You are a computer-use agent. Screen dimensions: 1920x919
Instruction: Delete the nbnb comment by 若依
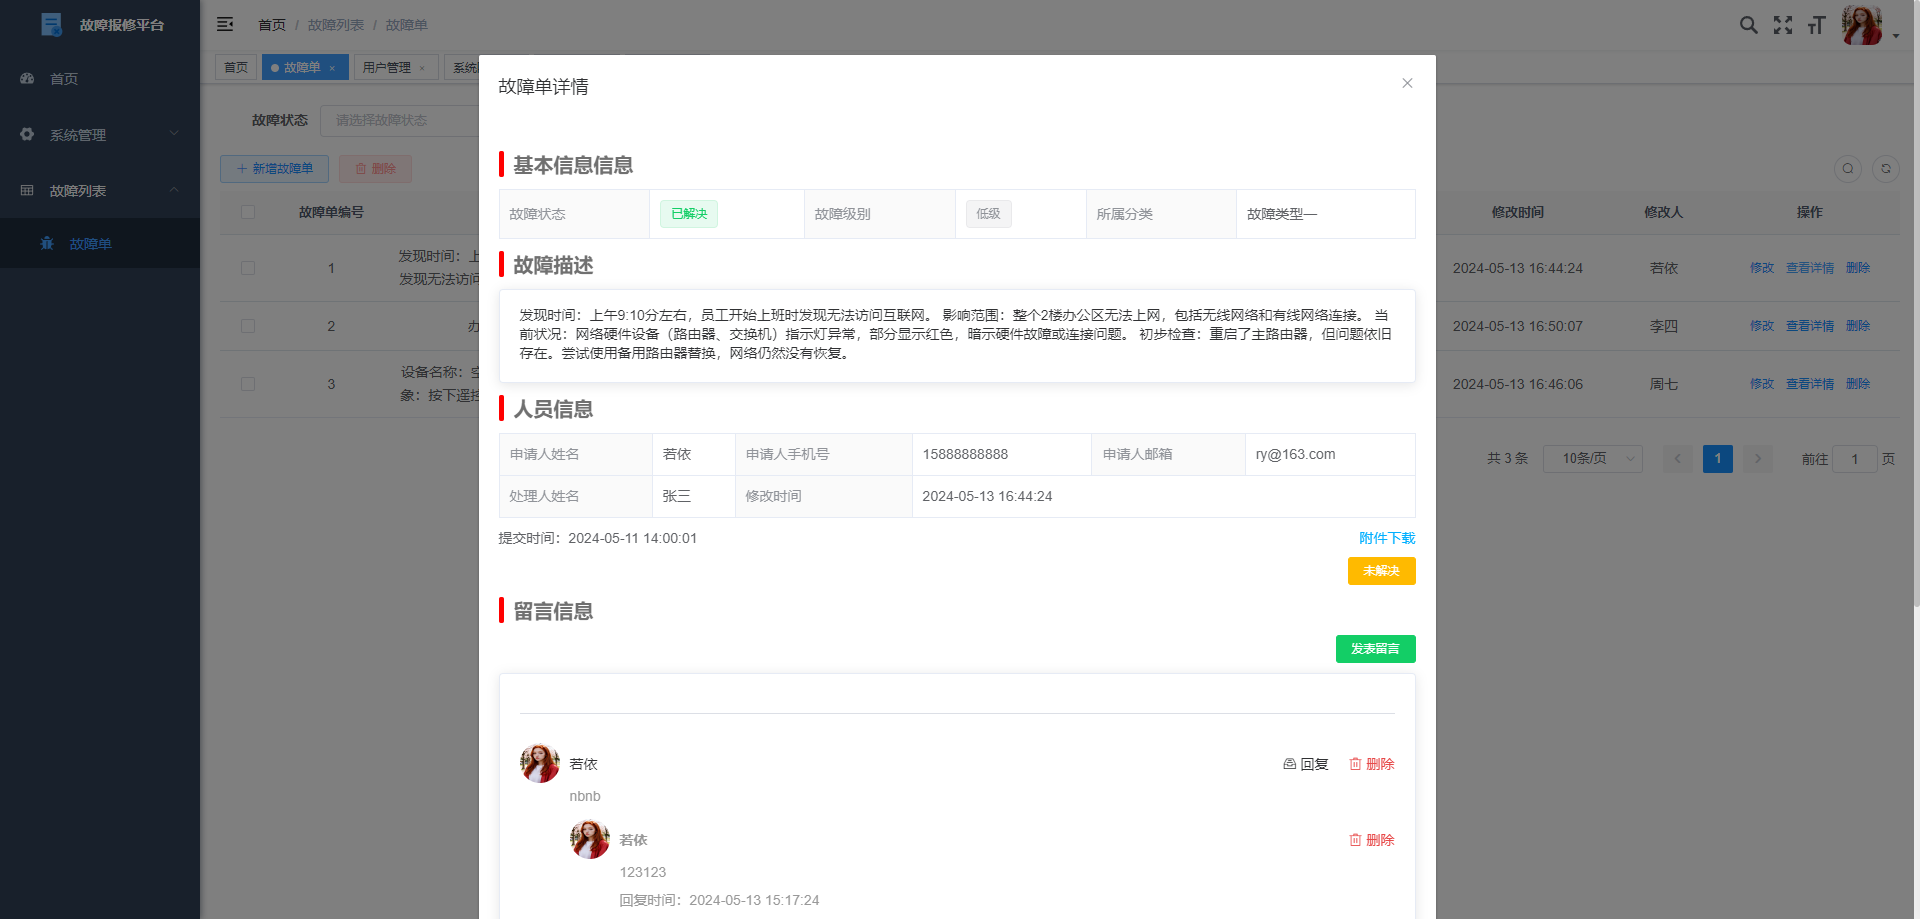[x=1372, y=764]
